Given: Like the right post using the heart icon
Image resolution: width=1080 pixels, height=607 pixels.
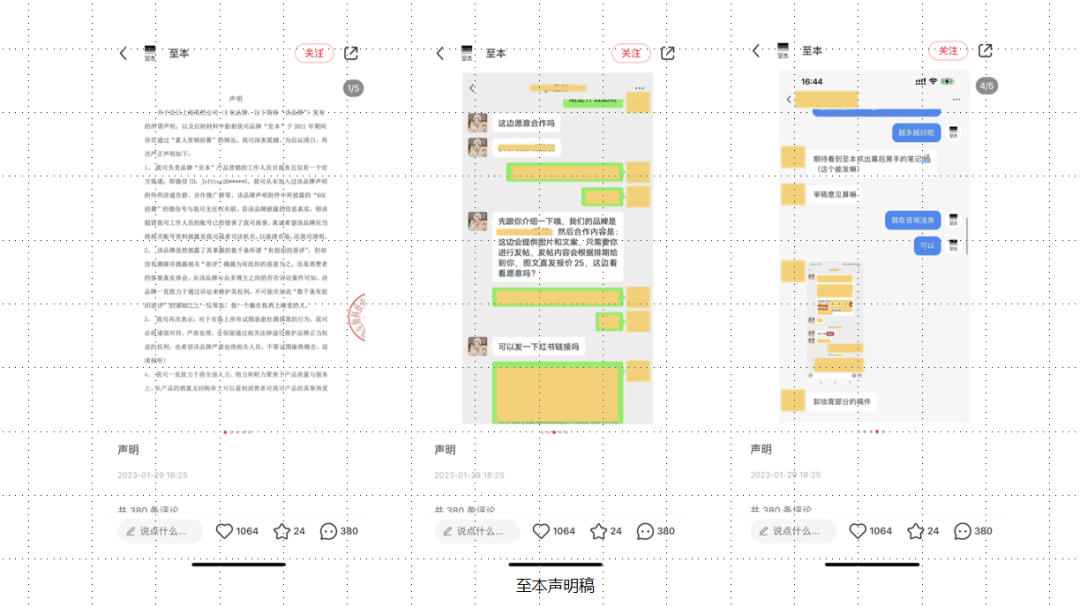Looking at the screenshot, I should tap(858, 531).
